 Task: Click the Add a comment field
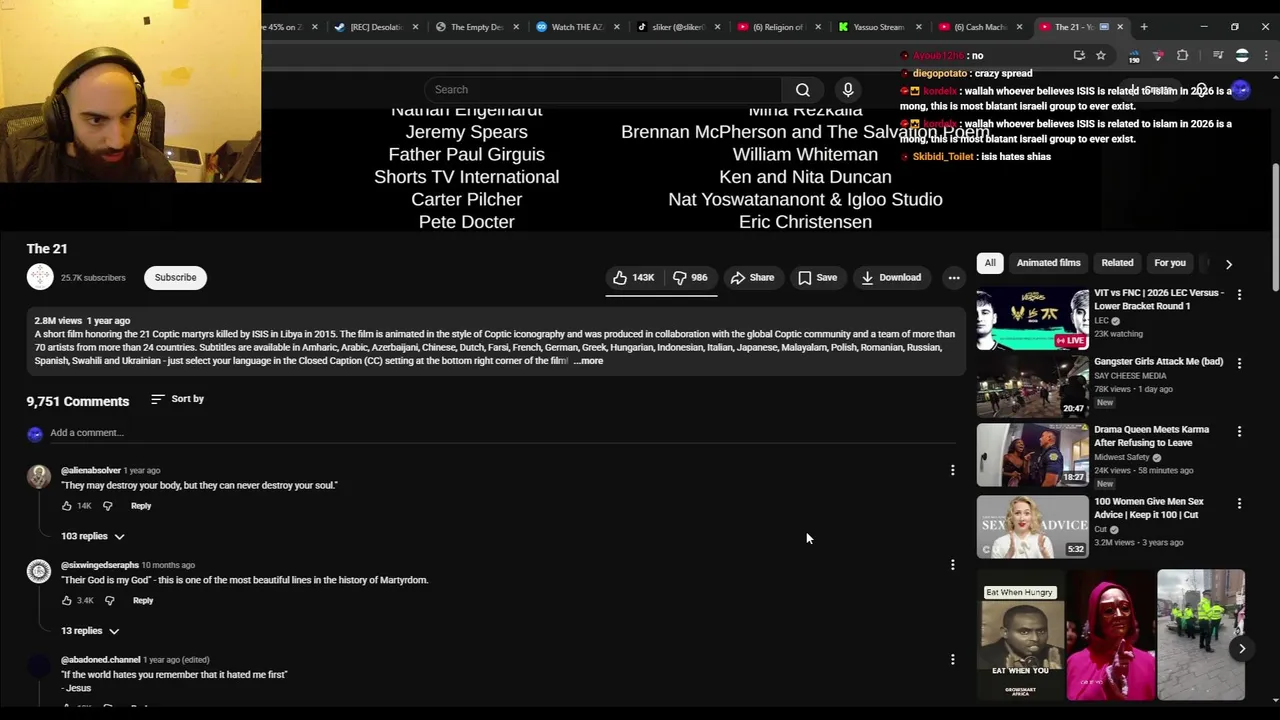(x=503, y=433)
